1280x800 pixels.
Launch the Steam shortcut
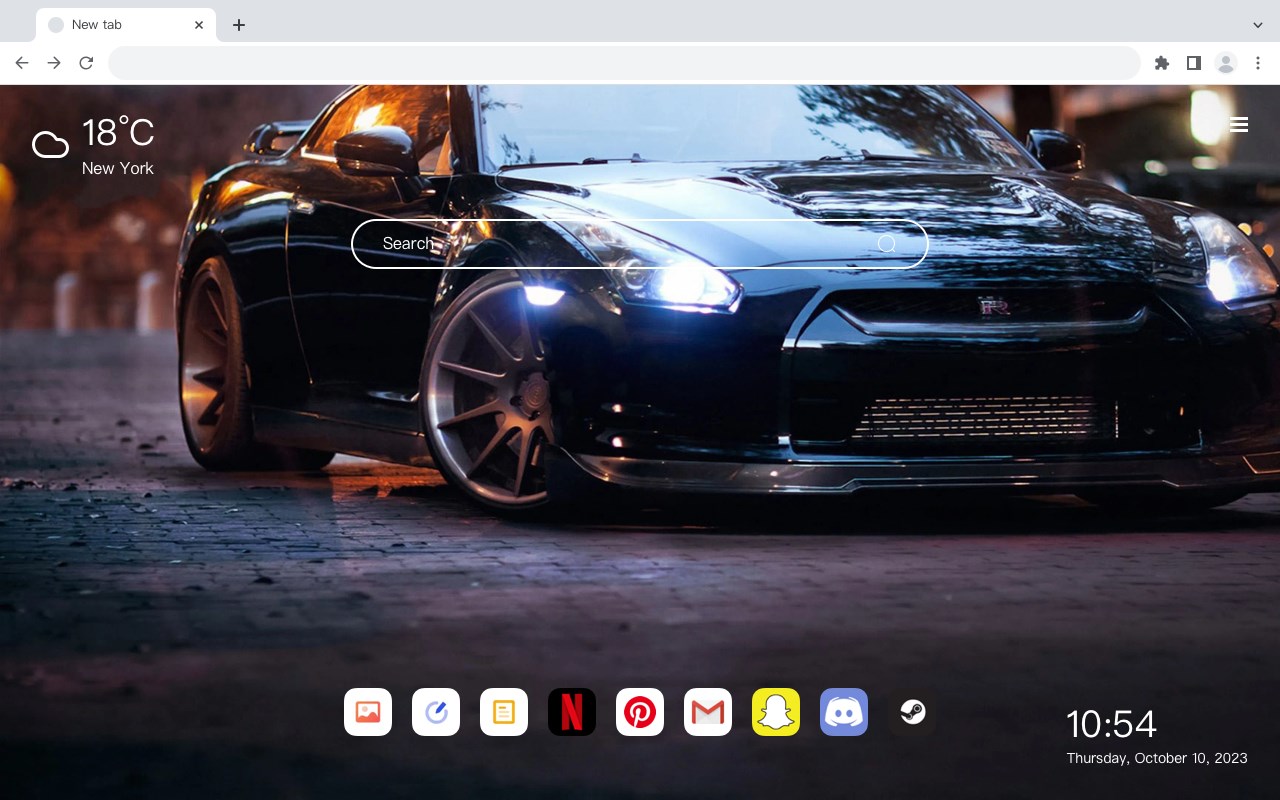click(912, 712)
